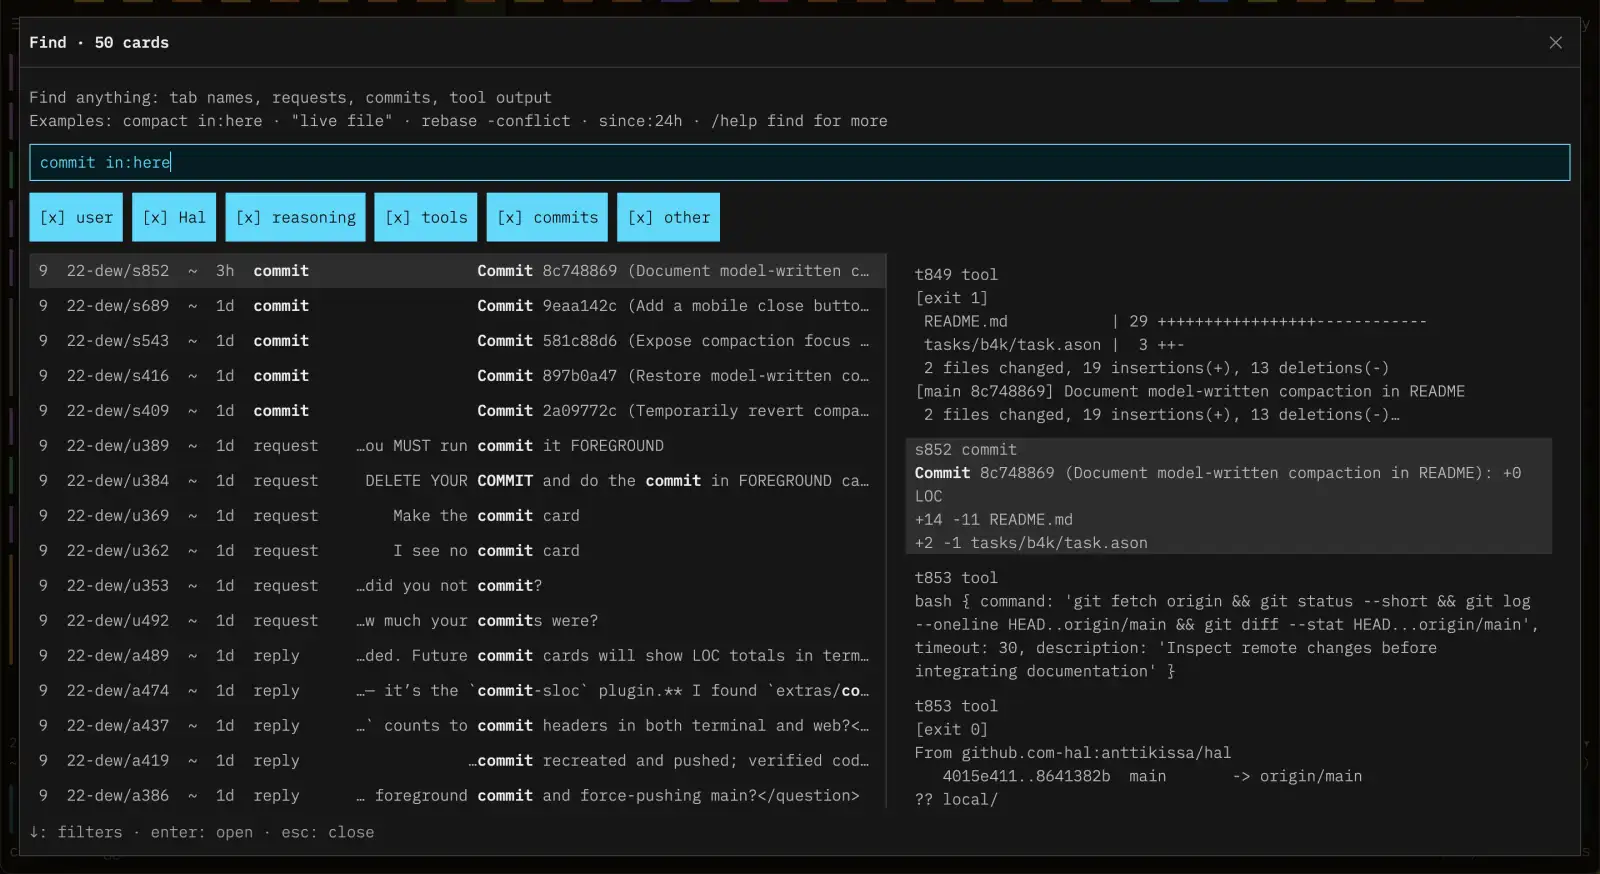
Task: Toggle the other filter checkbox
Action: click(668, 217)
